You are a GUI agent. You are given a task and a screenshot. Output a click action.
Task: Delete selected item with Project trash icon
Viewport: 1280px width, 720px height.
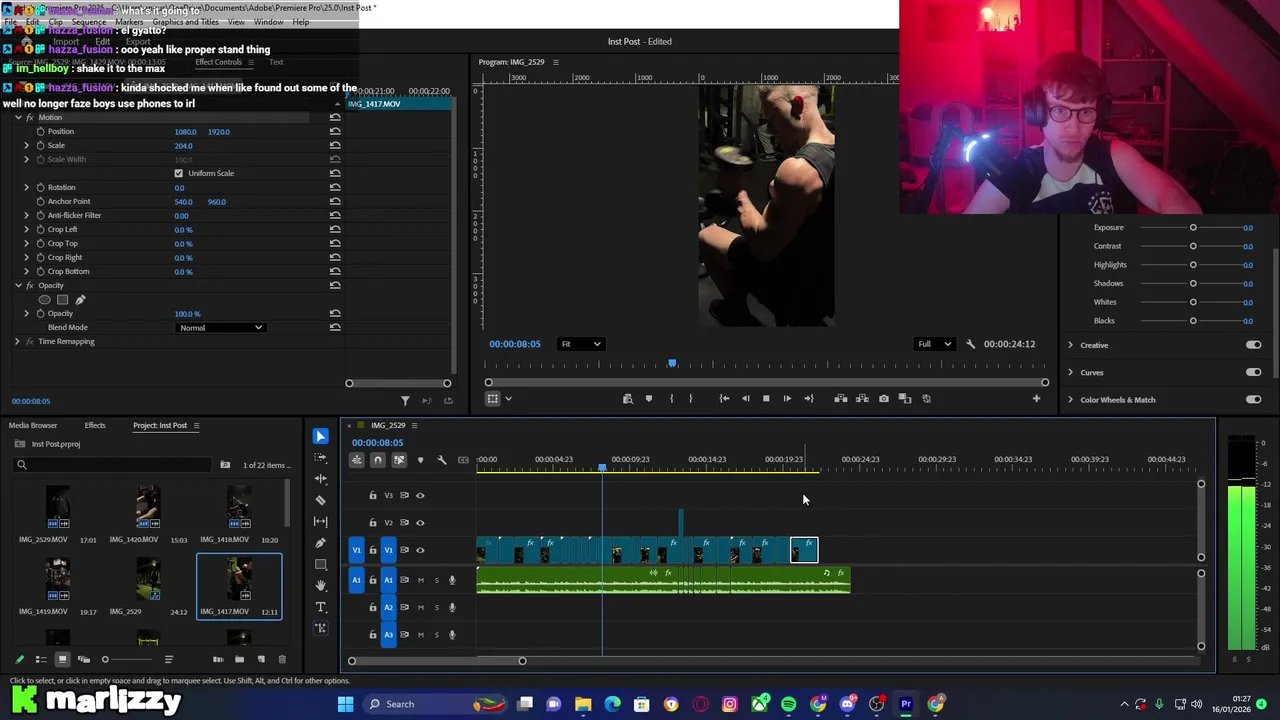point(282,659)
